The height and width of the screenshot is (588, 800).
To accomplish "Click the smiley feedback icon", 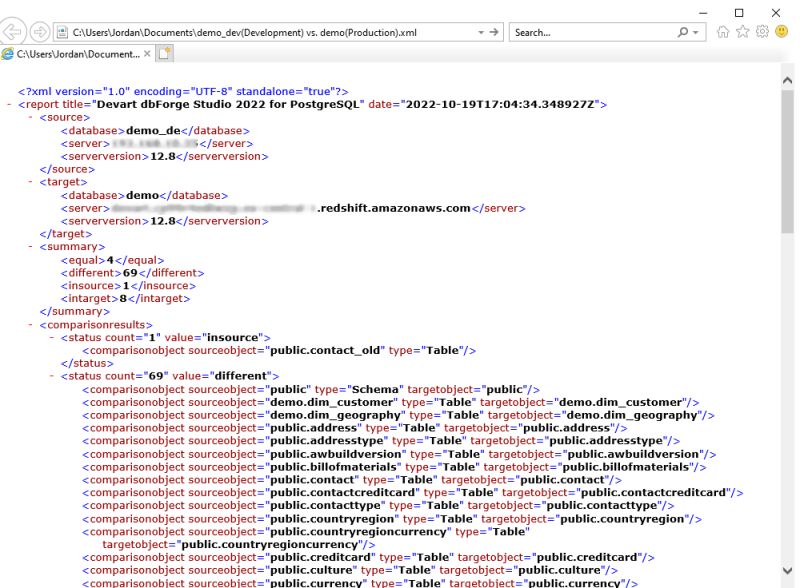I will (x=779, y=31).
